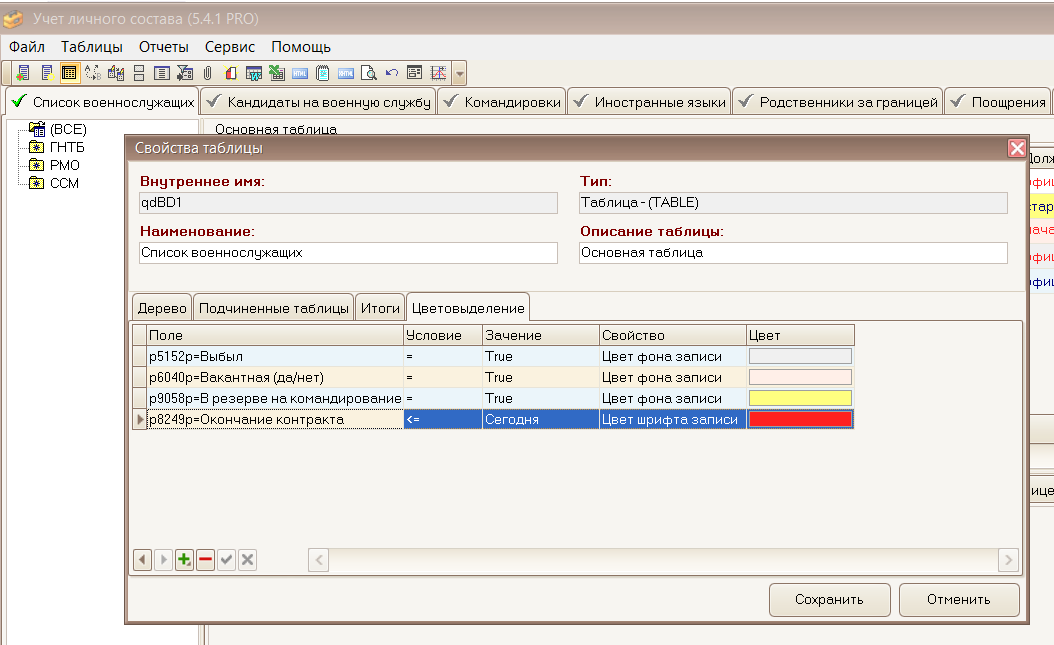
Task: Click the chart graph toolbar icon
Action: pos(437,73)
